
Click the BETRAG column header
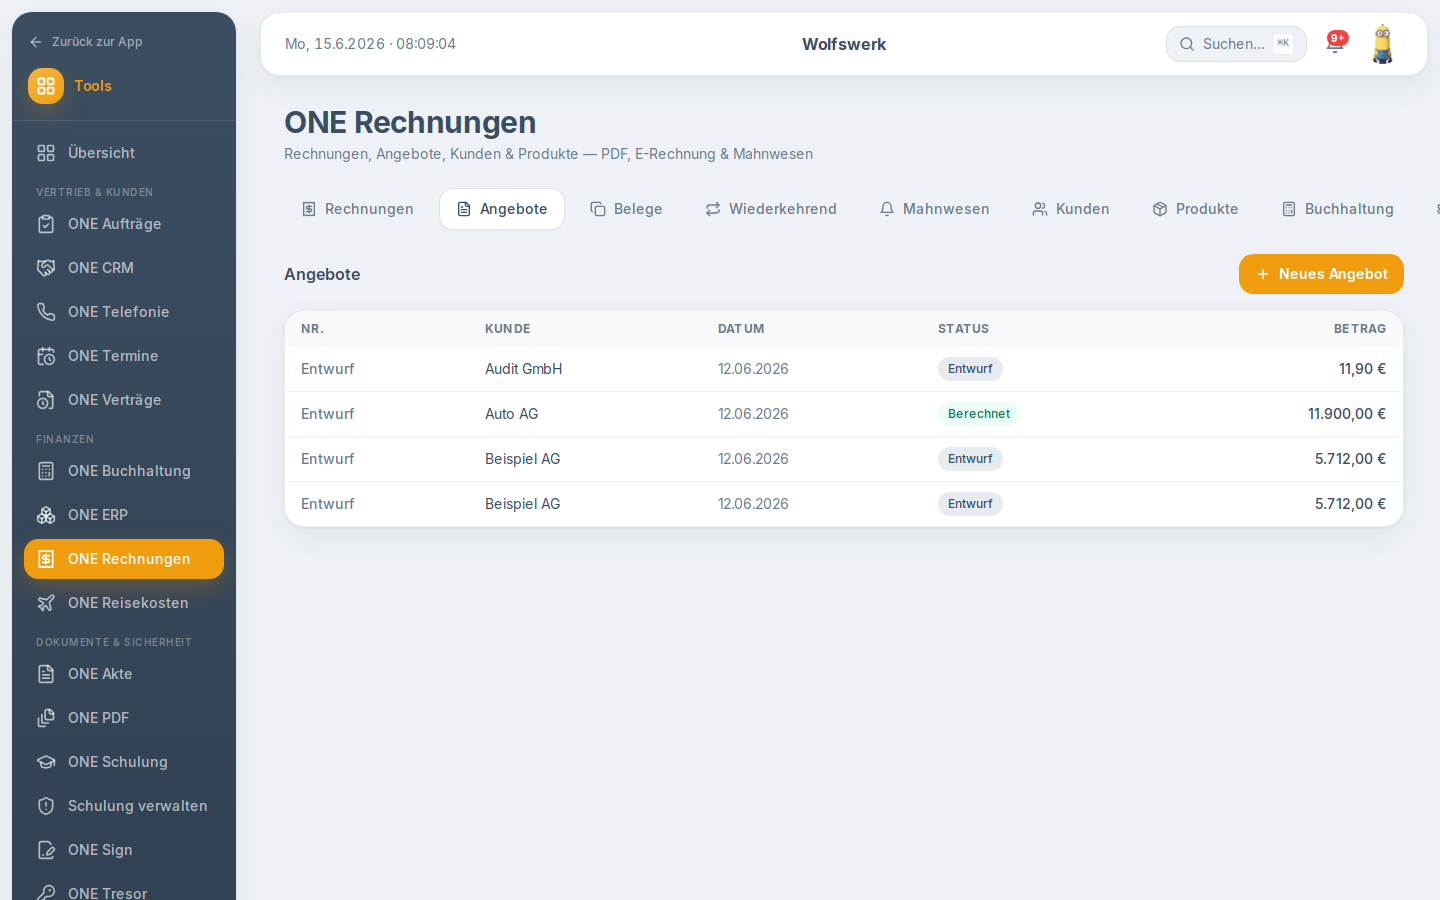click(1360, 329)
